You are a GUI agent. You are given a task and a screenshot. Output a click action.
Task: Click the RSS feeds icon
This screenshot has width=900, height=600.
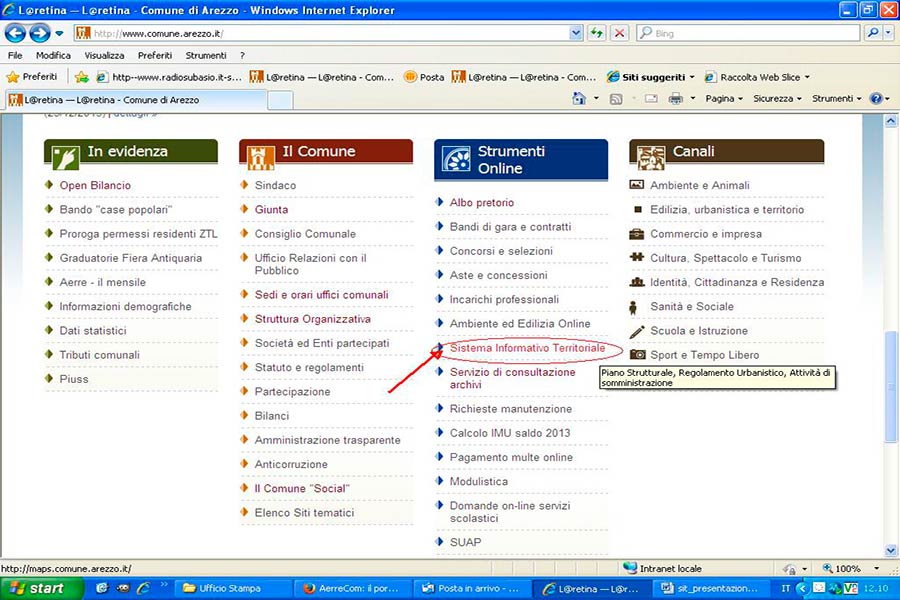pos(616,99)
